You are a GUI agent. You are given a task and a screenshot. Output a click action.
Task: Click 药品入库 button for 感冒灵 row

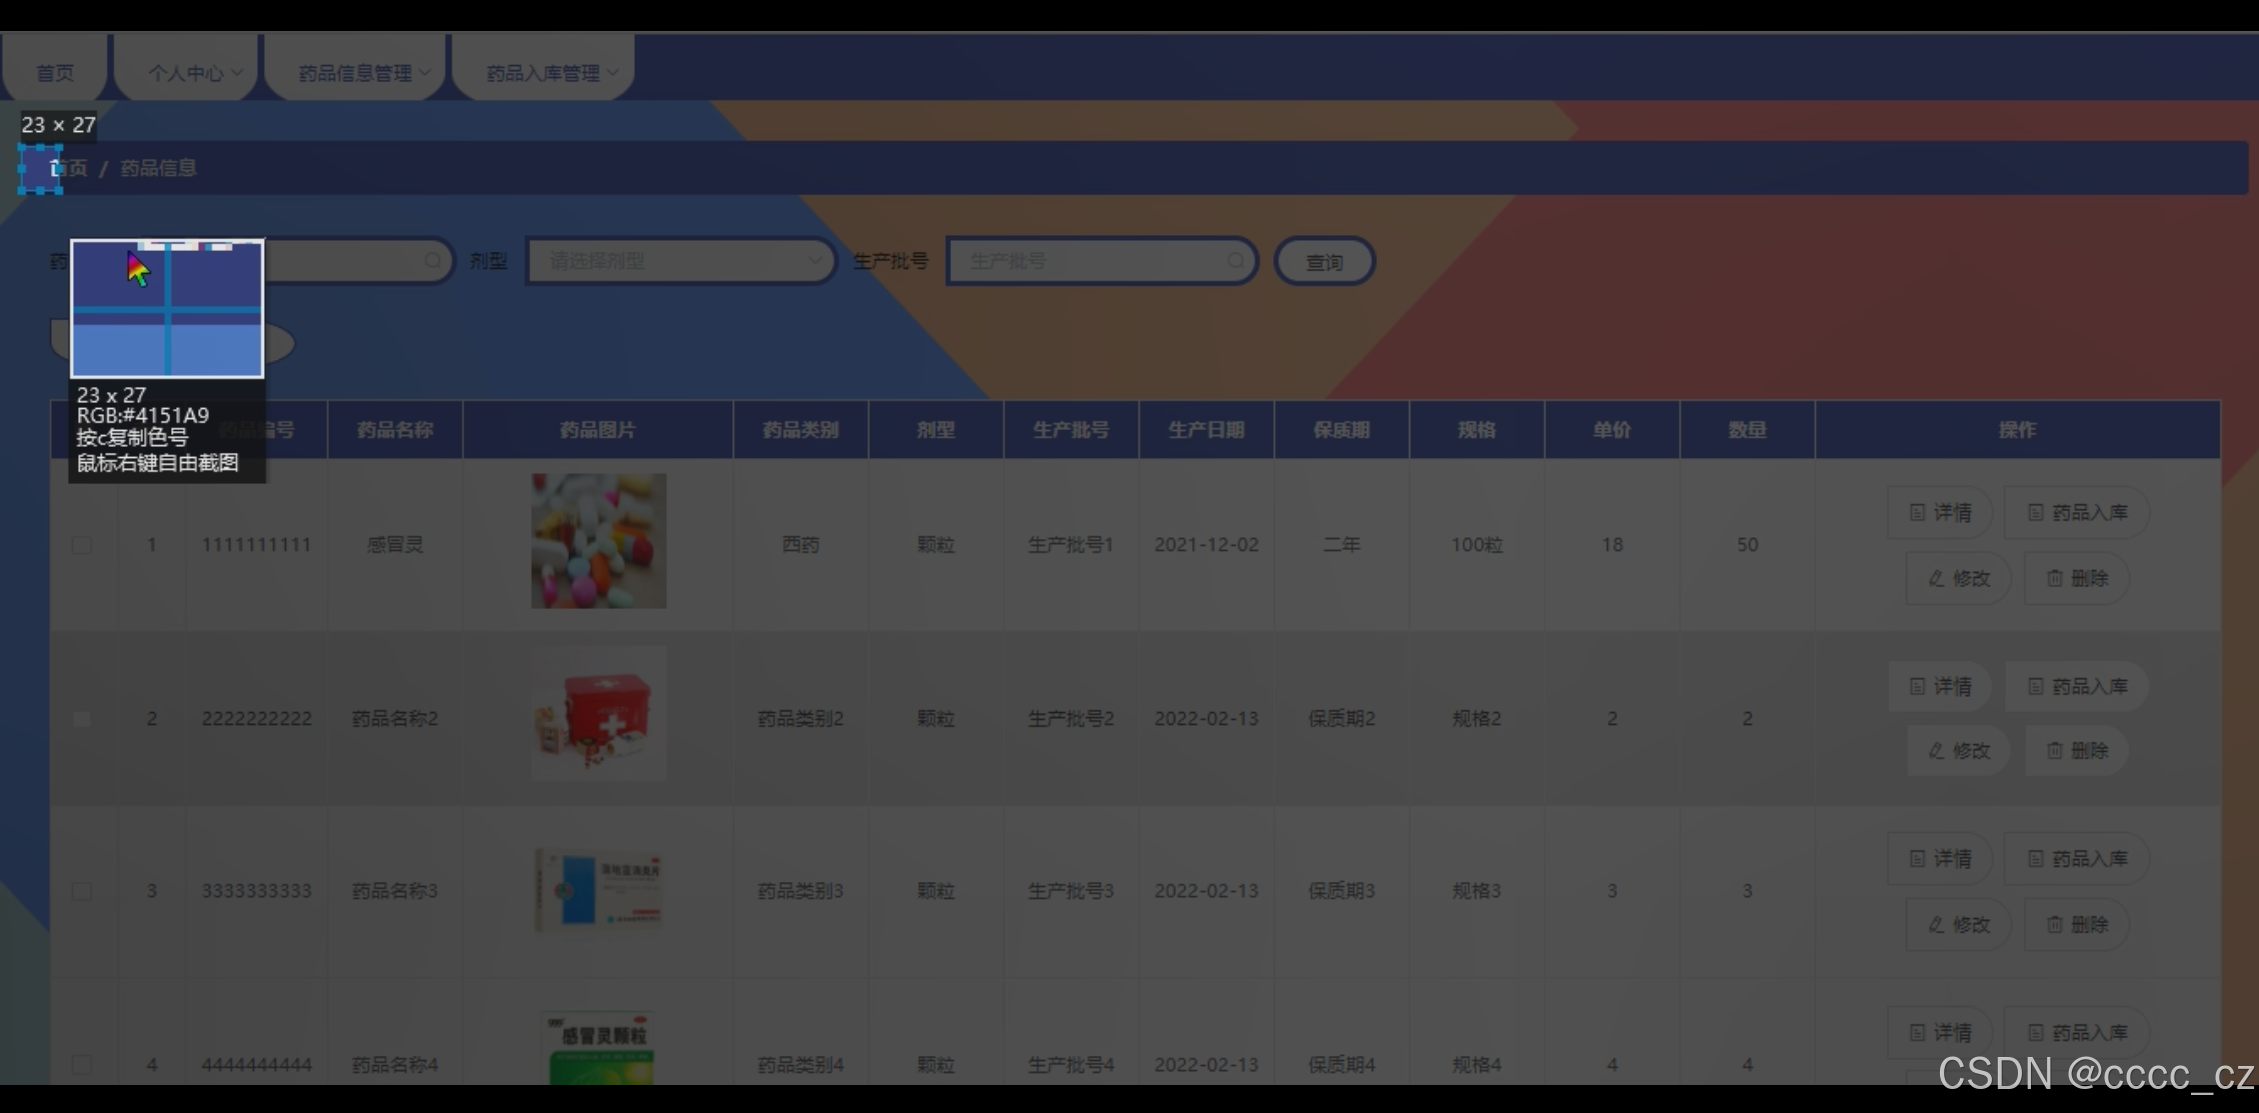click(2076, 512)
